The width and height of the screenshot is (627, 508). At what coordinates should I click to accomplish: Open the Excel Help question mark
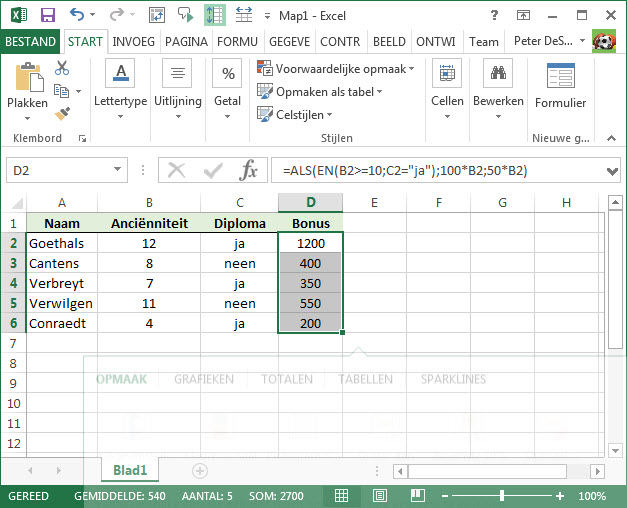tap(494, 15)
